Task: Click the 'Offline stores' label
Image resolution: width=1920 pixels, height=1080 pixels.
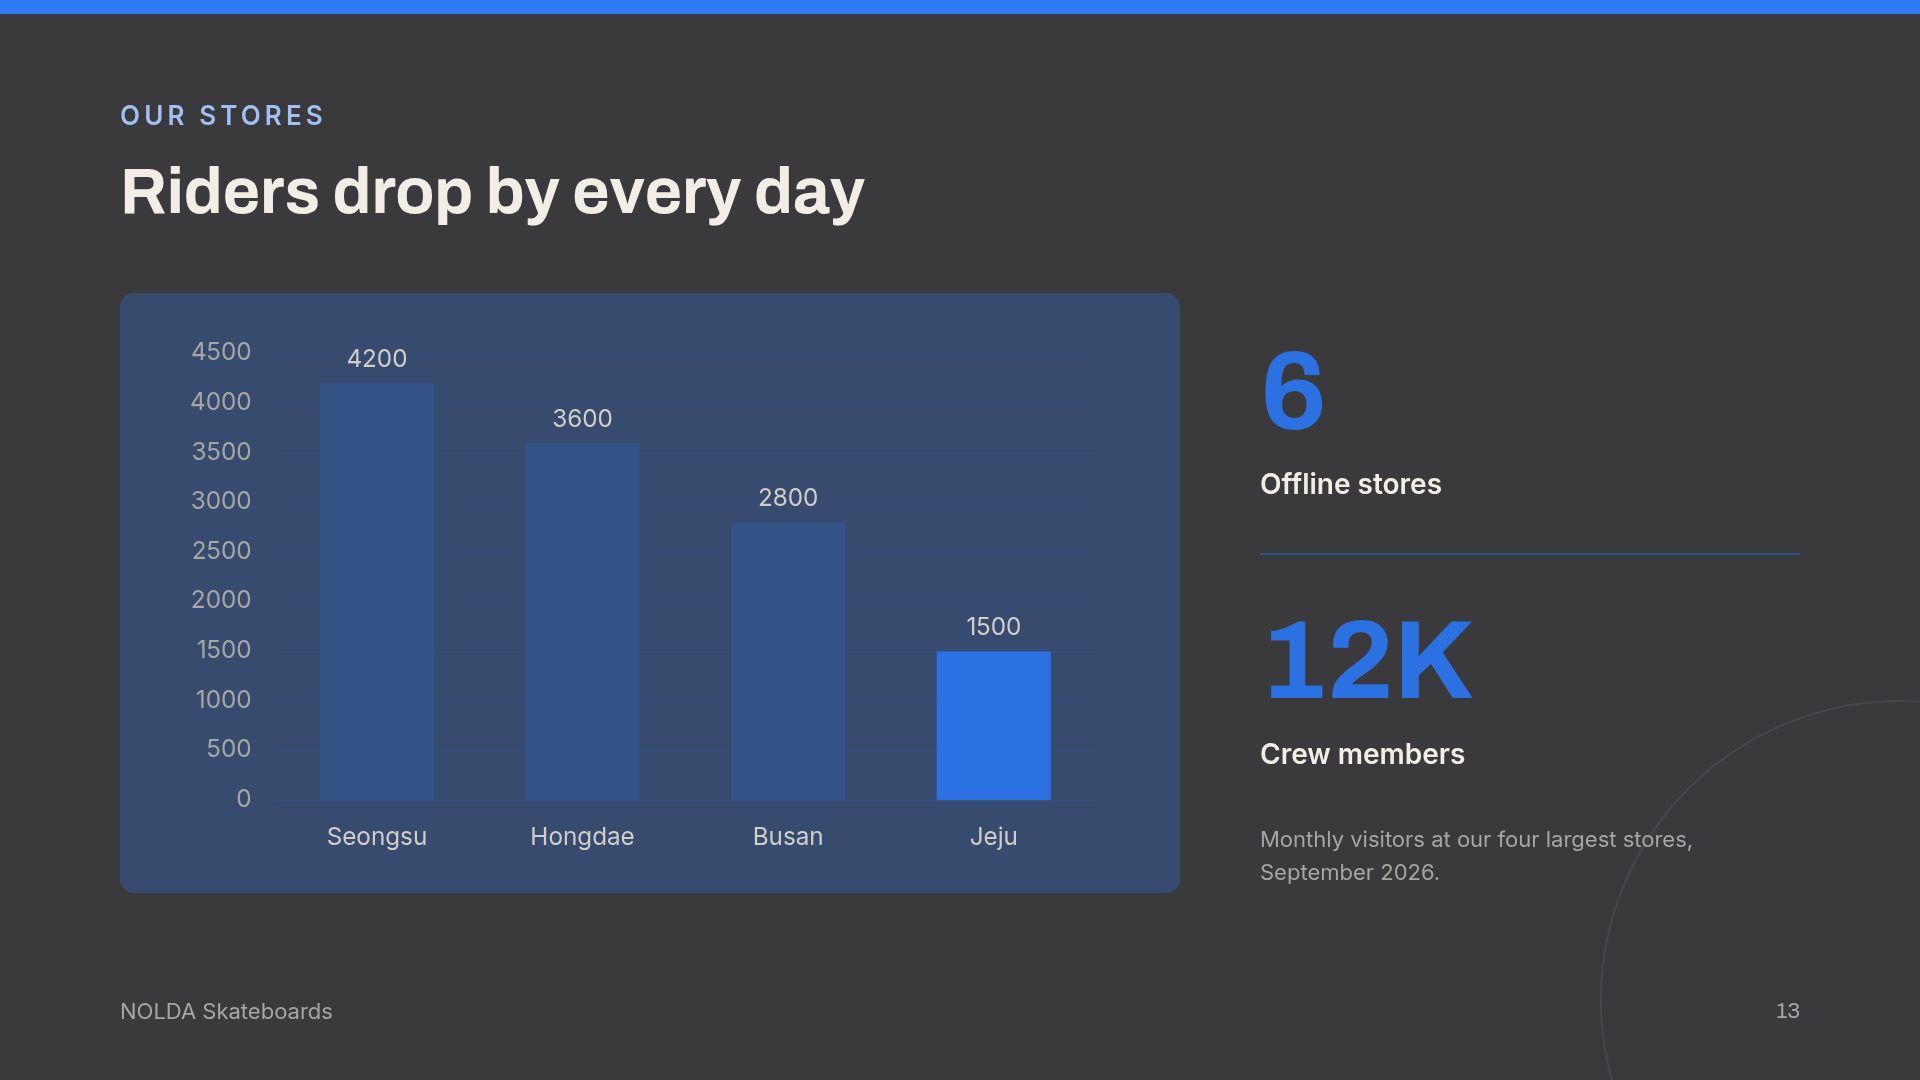Action: coord(1350,484)
